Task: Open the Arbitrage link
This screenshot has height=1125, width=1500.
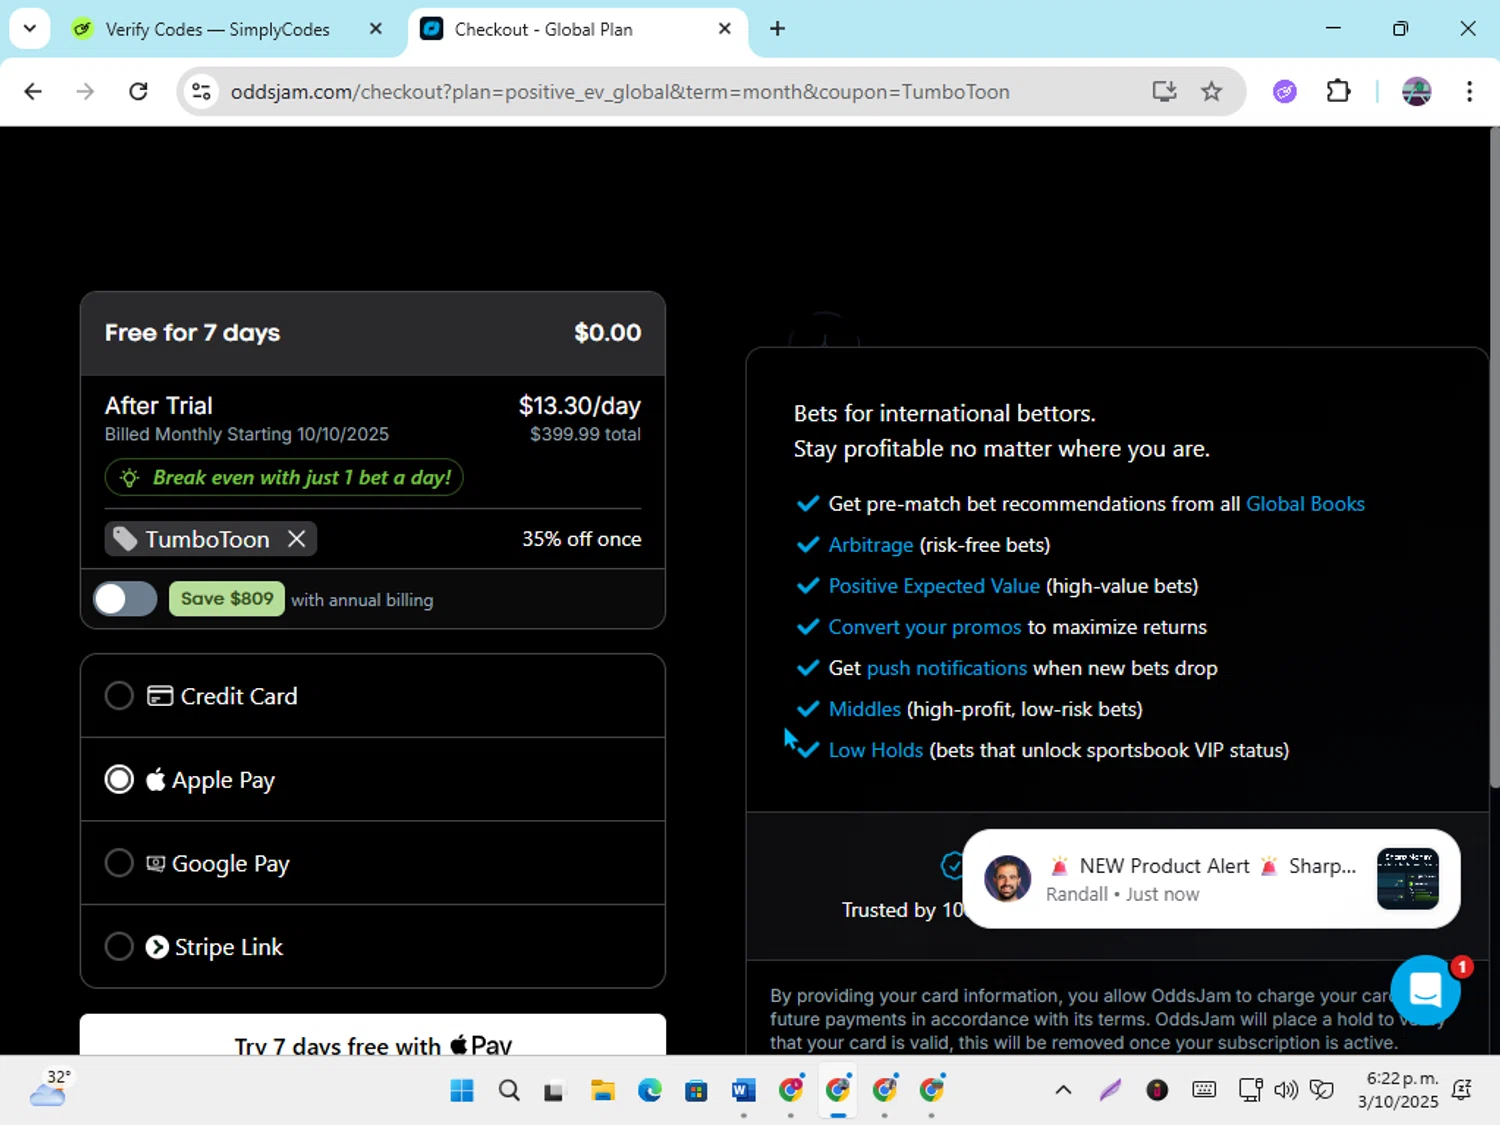Action: (x=870, y=545)
